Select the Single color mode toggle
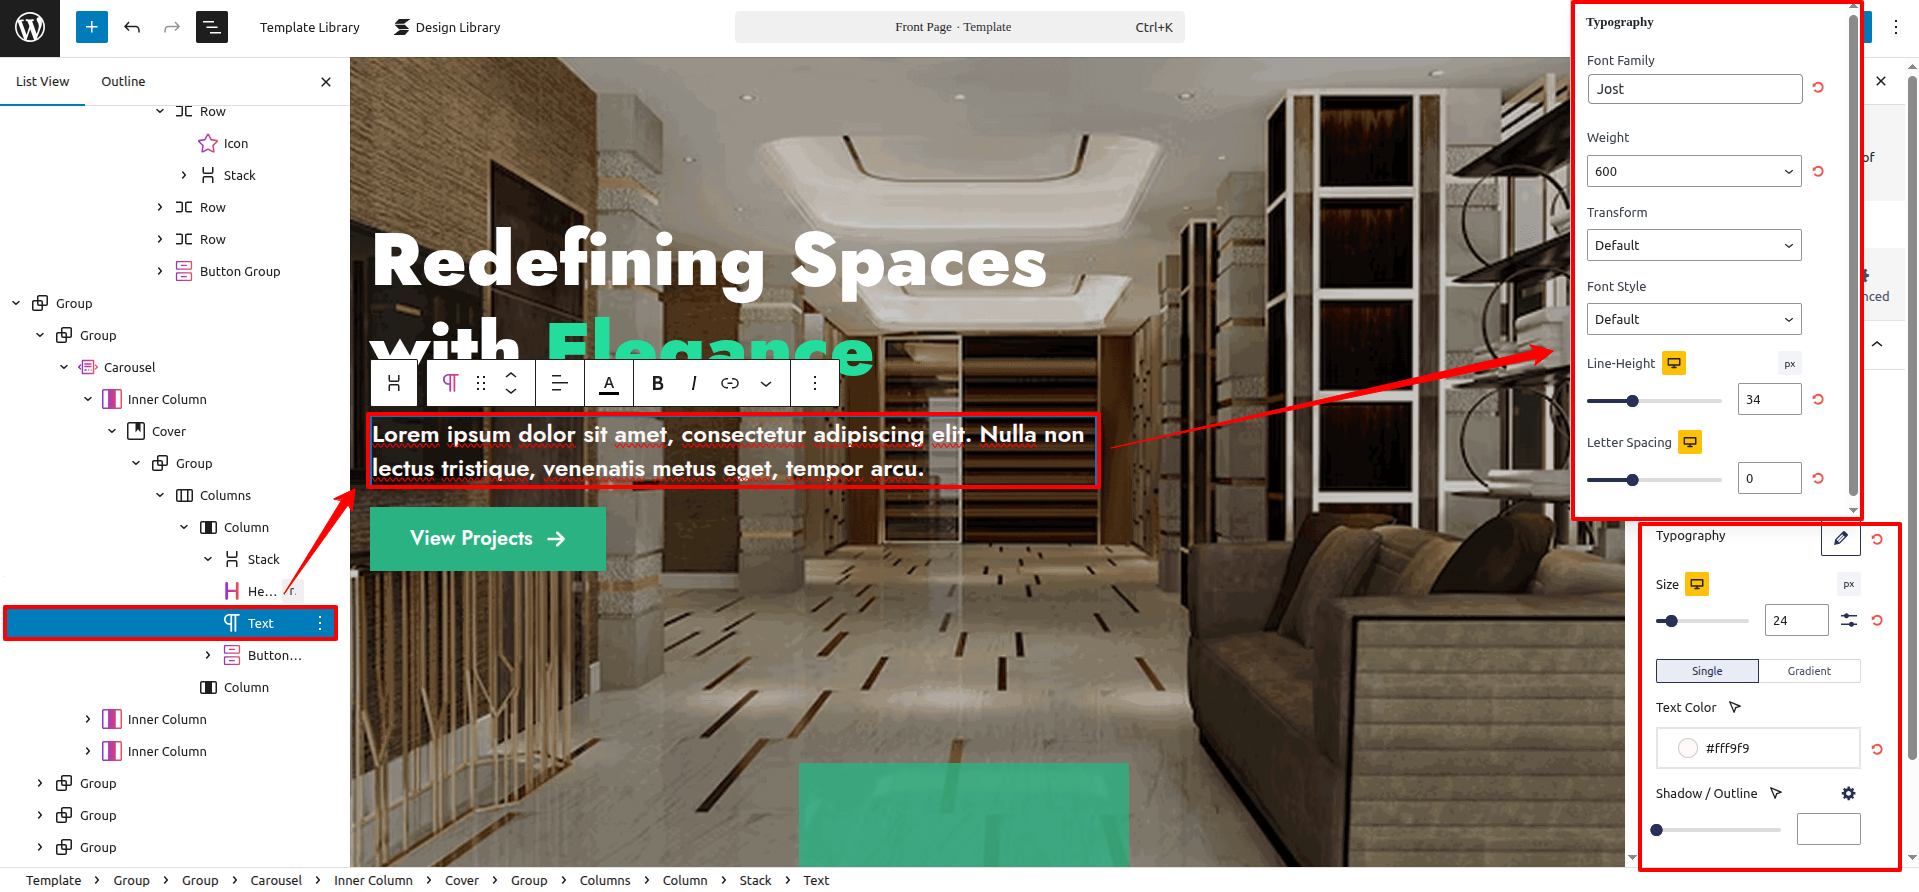1919x892 pixels. tap(1707, 671)
